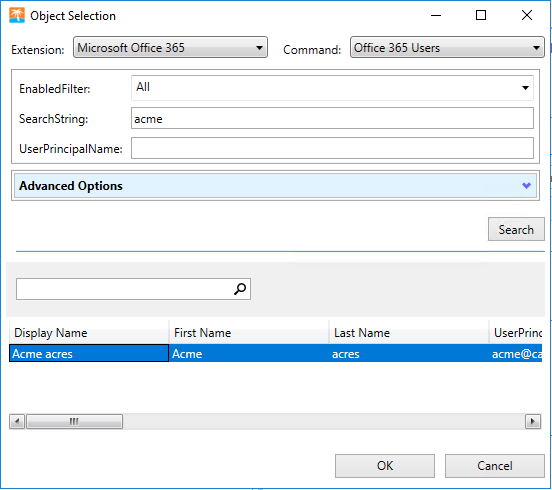
Task: Sort by the Last Name column header
Action: tap(409, 333)
